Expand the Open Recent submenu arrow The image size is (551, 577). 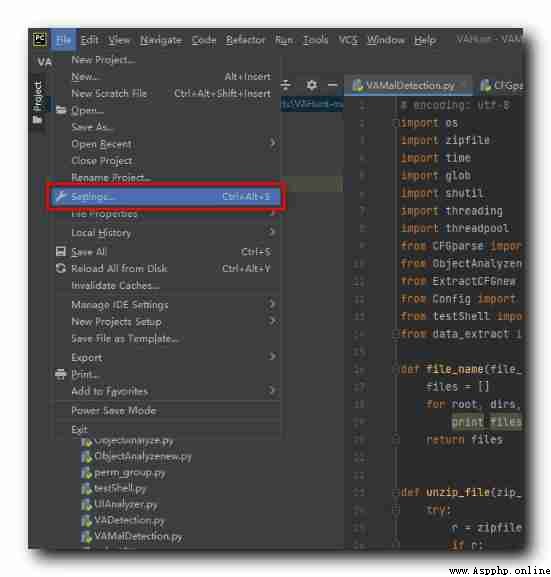point(272,143)
